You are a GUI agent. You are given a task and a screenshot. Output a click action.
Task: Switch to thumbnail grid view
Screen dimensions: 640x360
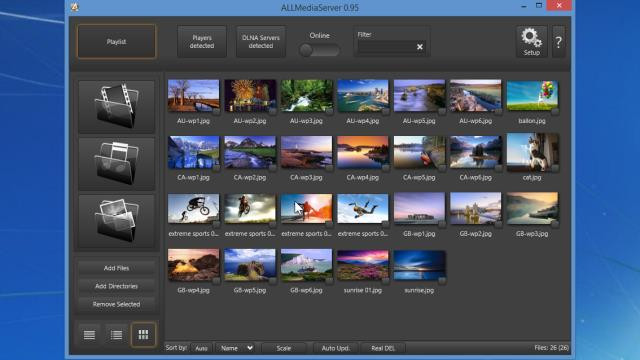pyautogui.click(x=143, y=335)
